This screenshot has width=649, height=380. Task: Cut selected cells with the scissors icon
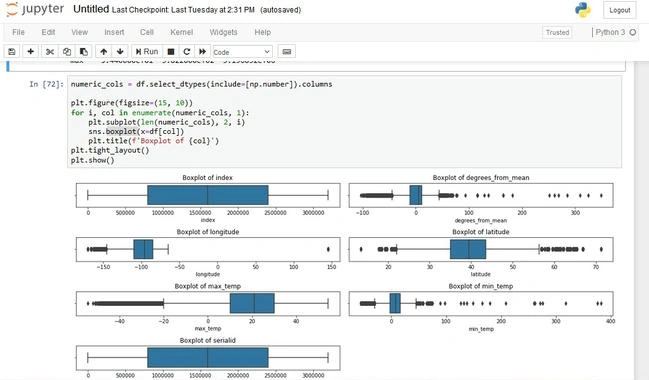pyautogui.click(x=50, y=52)
